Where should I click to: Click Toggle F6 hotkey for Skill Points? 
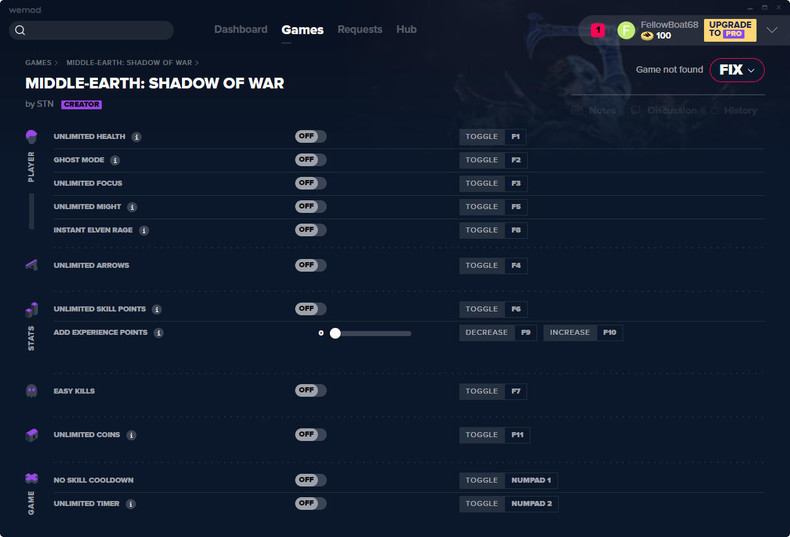click(x=493, y=309)
